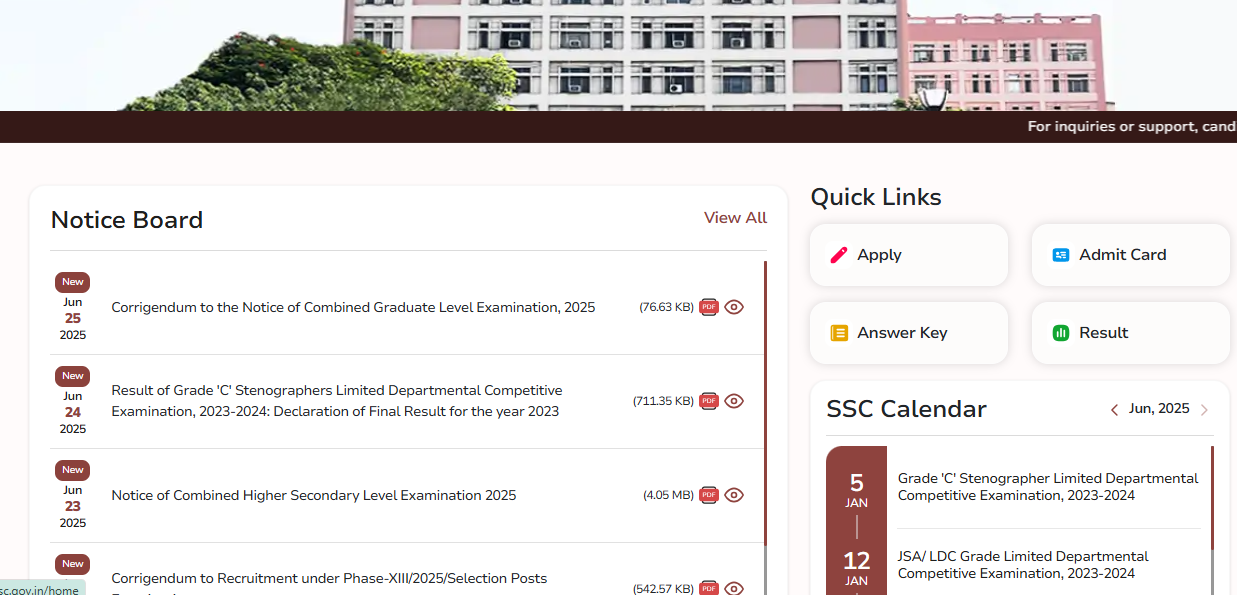1237x595 pixels.
Task: Select the 5 JAN calendar date tile
Action: [857, 491]
